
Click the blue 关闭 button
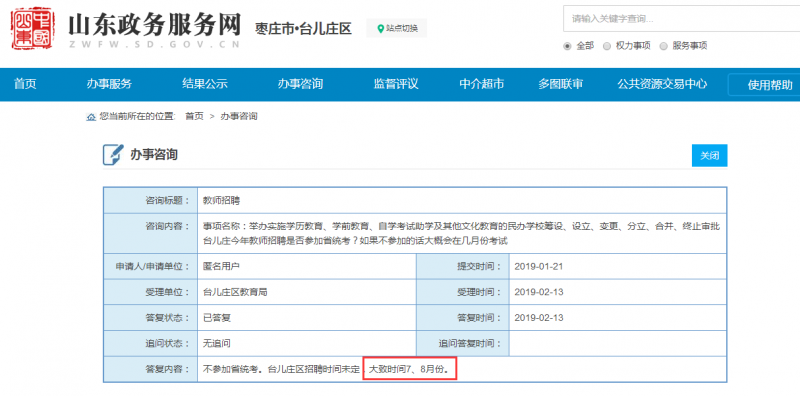[x=709, y=156]
